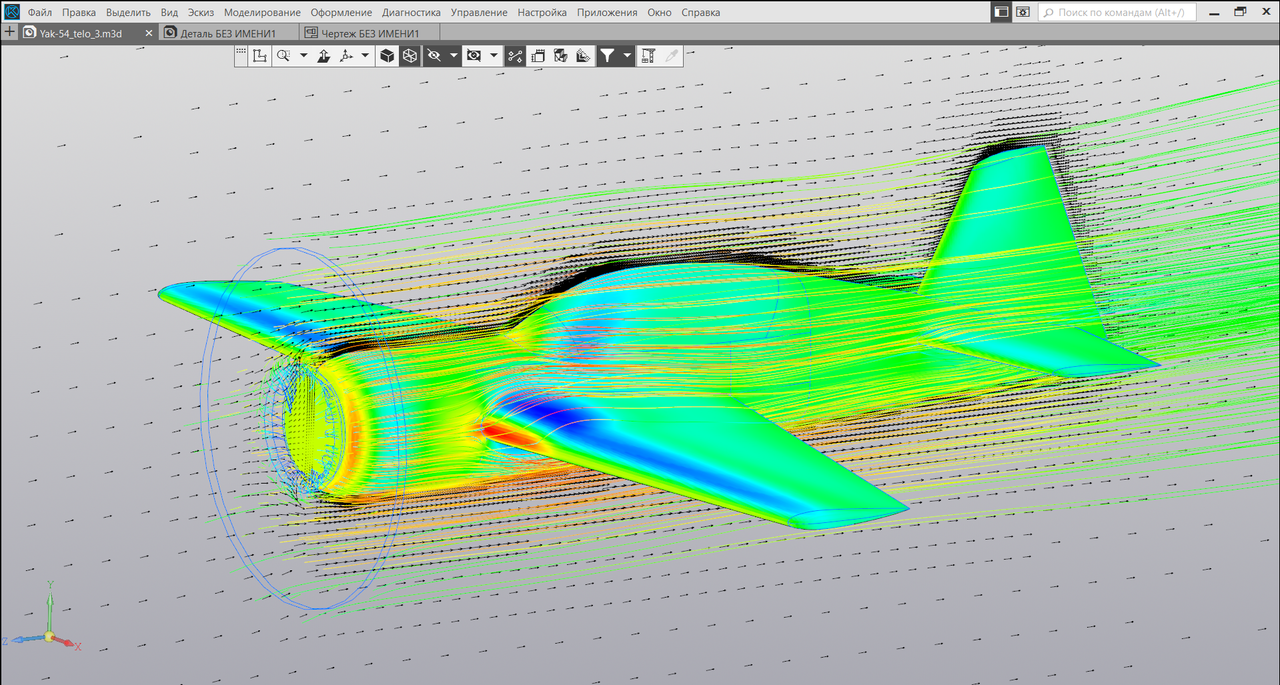This screenshot has height=685, width=1280.
Task: Enable shaded solid cube display mode
Action: pyautogui.click(x=386, y=56)
